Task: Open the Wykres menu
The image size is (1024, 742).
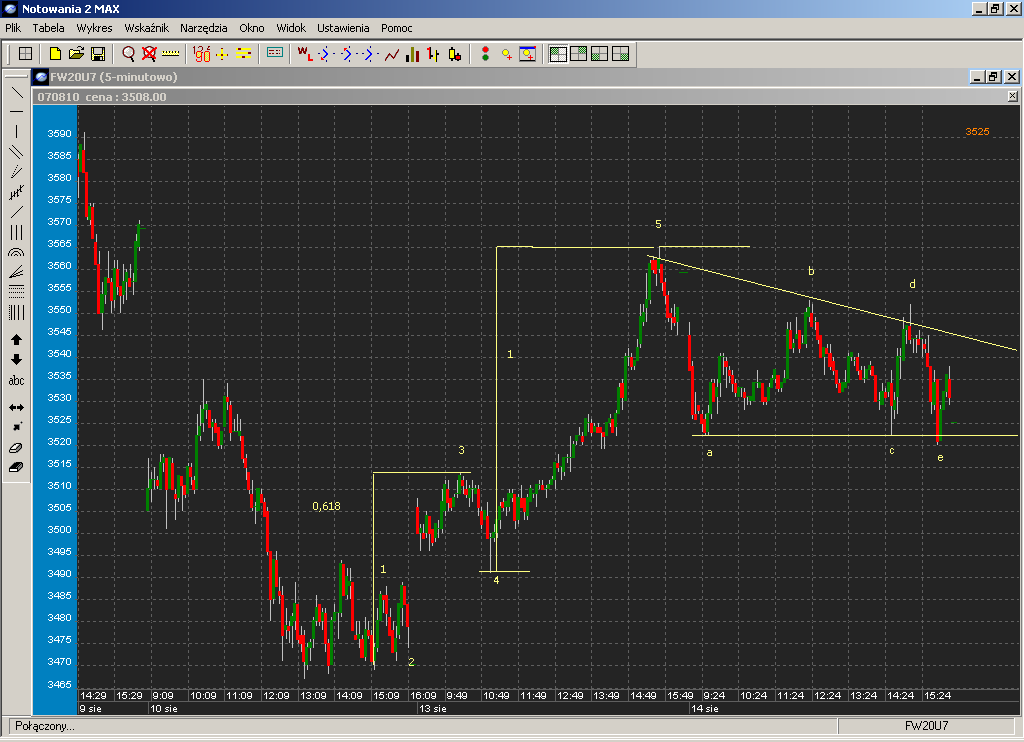Action: coord(94,28)
